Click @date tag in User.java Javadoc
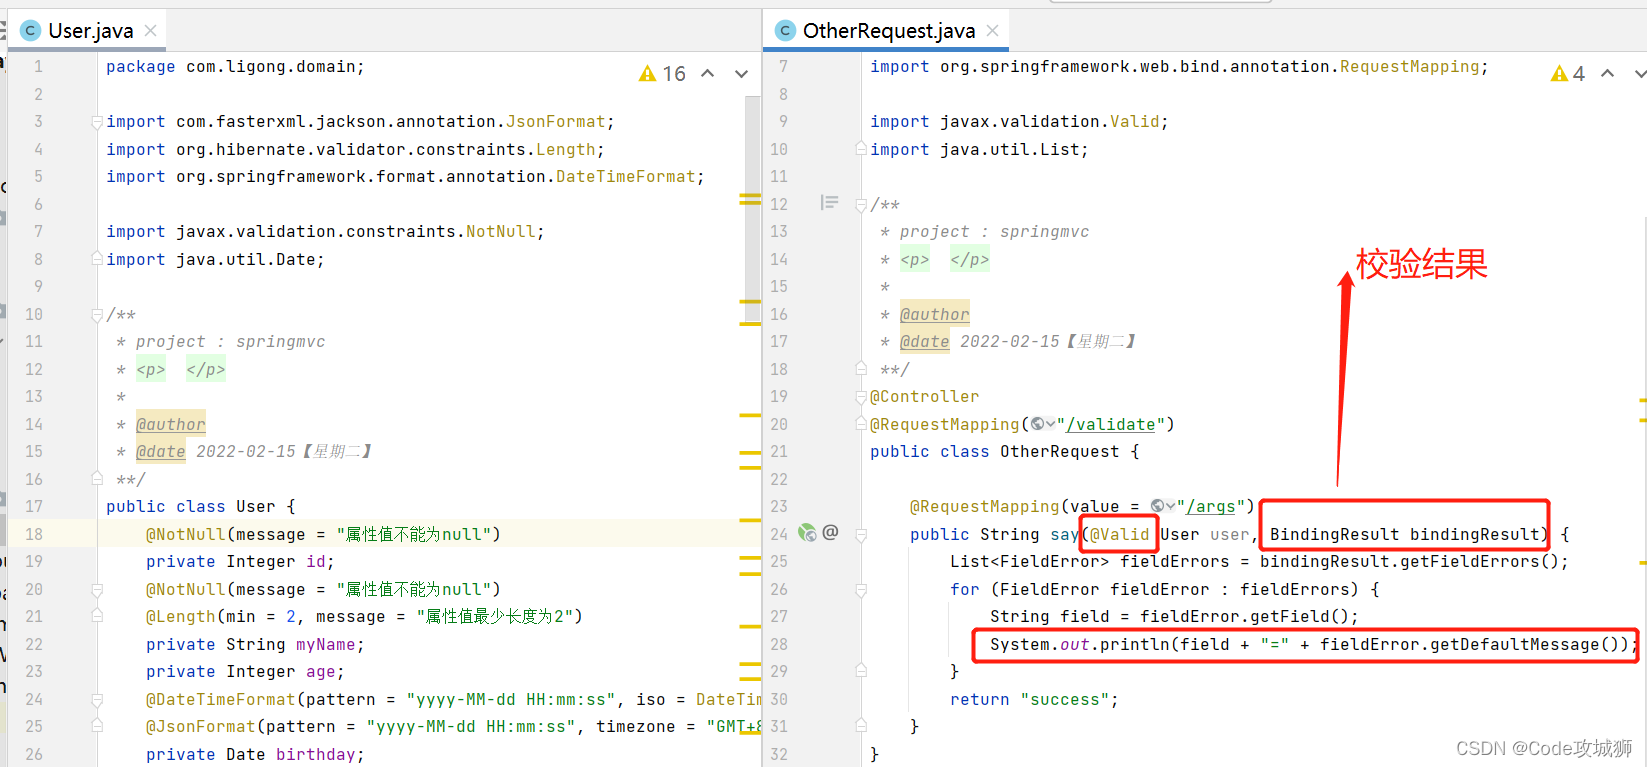1647x767 pixels. pyautogui.click(x=161, y=451)
